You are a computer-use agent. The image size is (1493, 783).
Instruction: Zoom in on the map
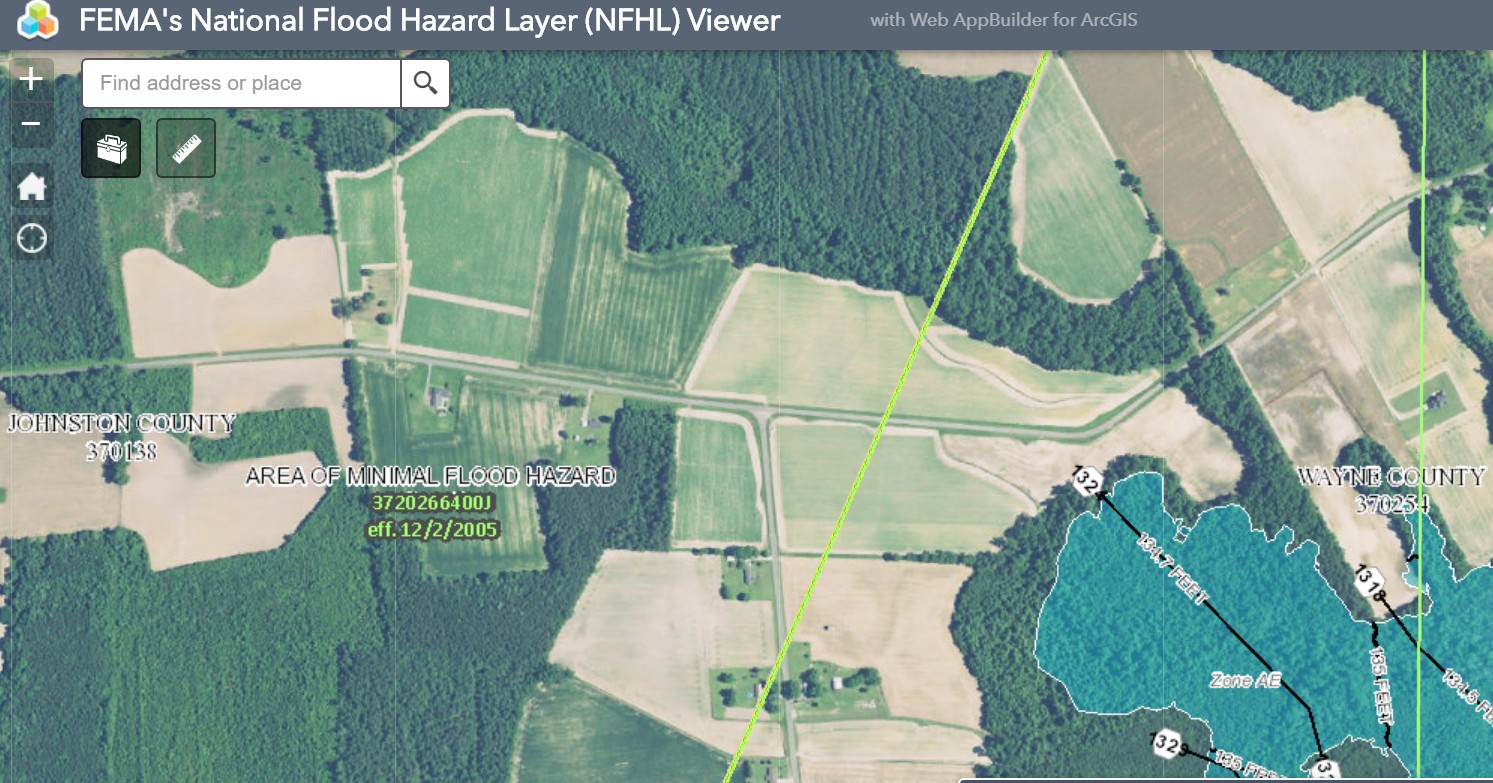pyautogui.click(x=32, y=79)
